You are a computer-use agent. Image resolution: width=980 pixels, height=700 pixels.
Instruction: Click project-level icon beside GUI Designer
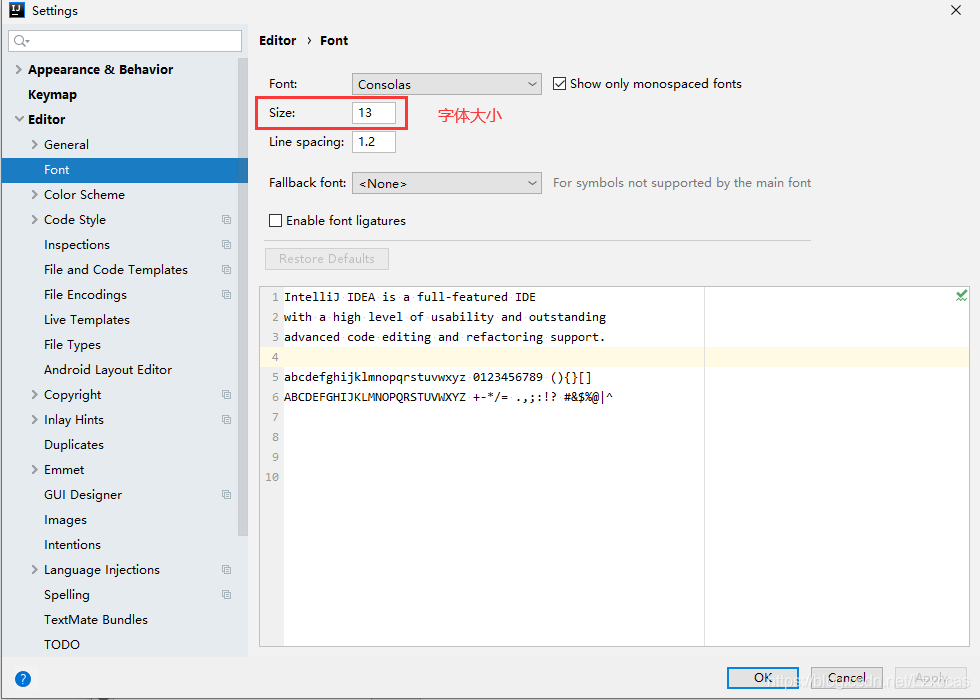(x=226, y=494)
